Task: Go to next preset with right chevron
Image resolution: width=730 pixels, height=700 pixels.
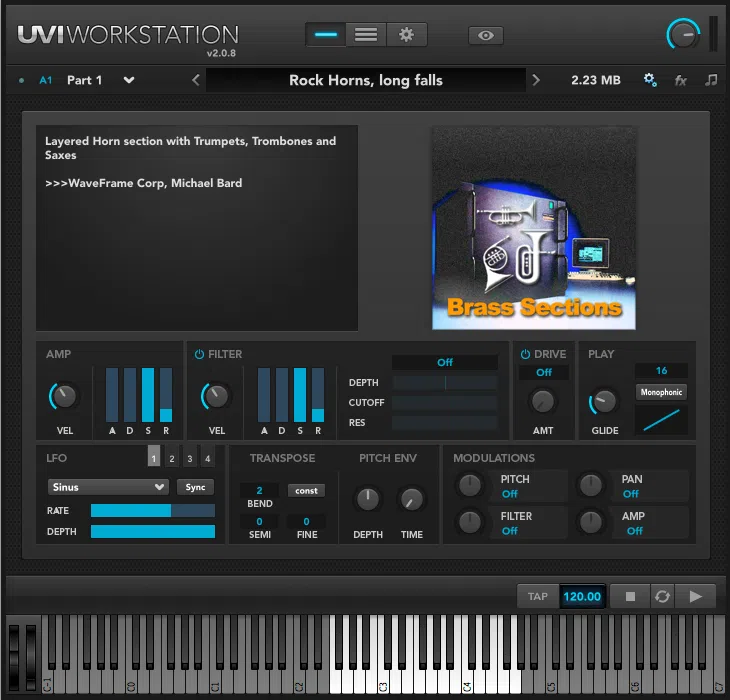Action: point(536,80)
